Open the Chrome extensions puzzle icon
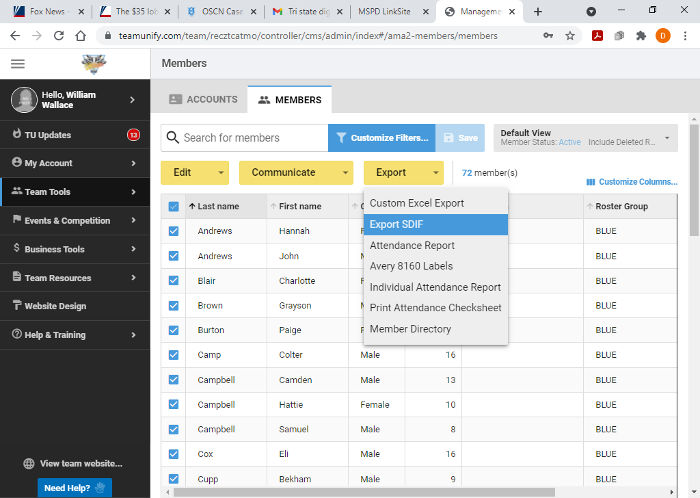 [x=641, y=35]
